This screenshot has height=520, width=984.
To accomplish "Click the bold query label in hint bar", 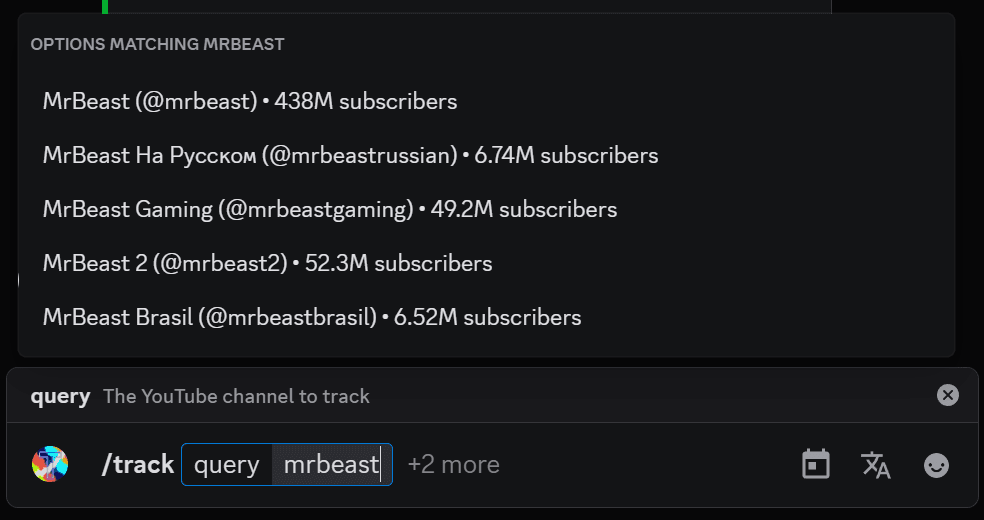I will pos(60,396).
